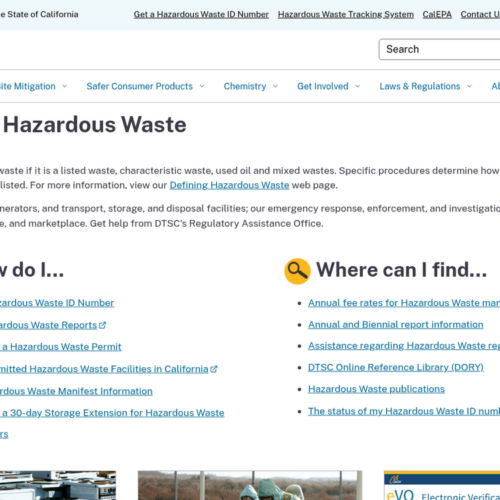This screenshot has height=500, width=500.
Task: Click the workers in hazmat suits thumbnail
Action: 250,485
